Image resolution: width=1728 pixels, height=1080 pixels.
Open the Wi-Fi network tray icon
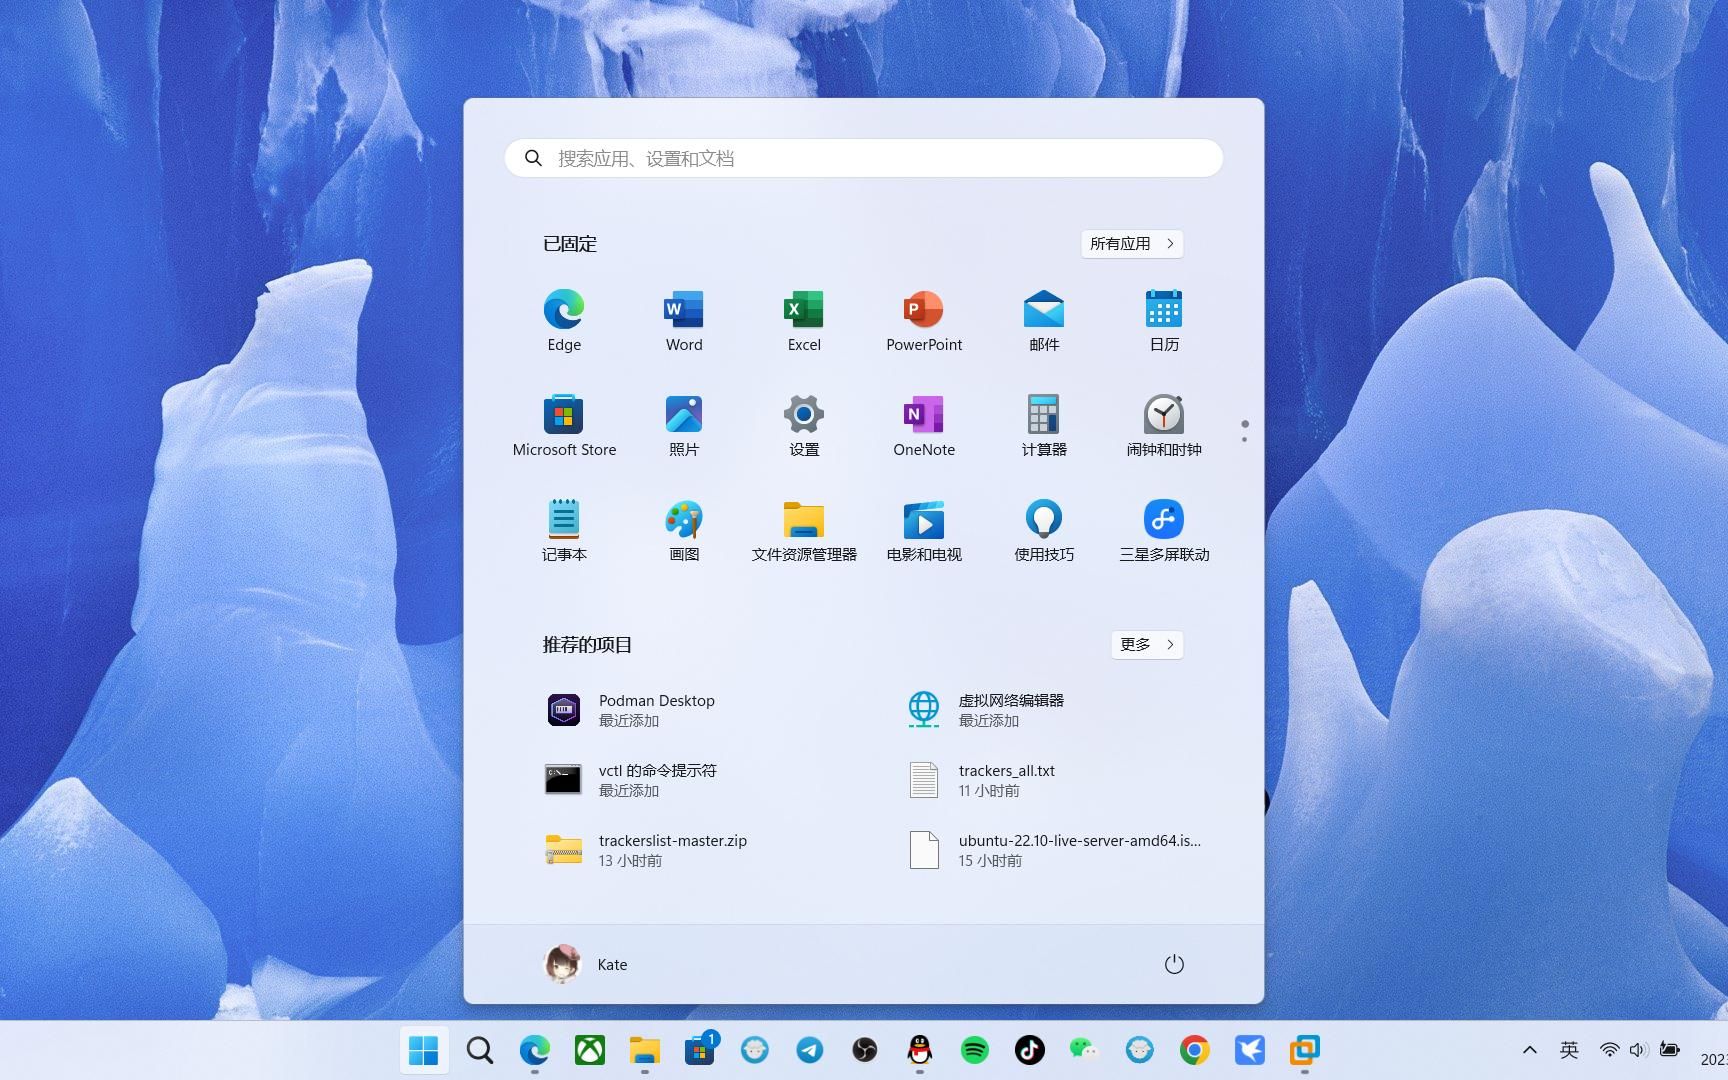[x=1609, y=1050]
